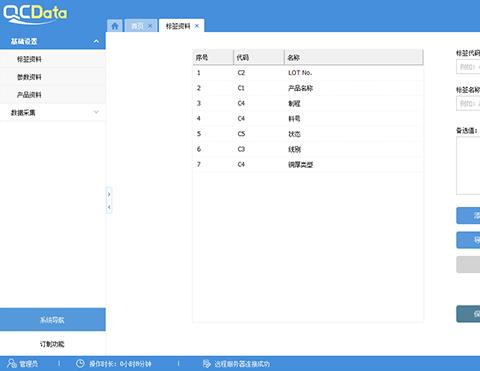Select the 铜厚类型 row
480x371 pixels.
[308, 165]
